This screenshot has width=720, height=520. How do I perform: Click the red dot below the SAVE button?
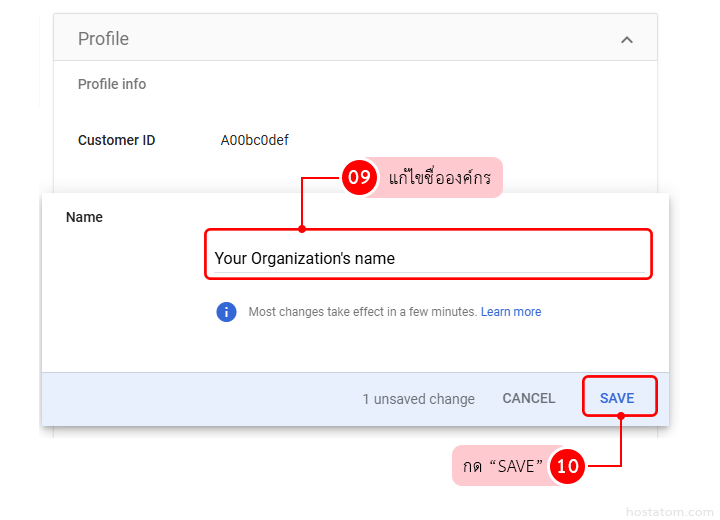coord(621,417)
